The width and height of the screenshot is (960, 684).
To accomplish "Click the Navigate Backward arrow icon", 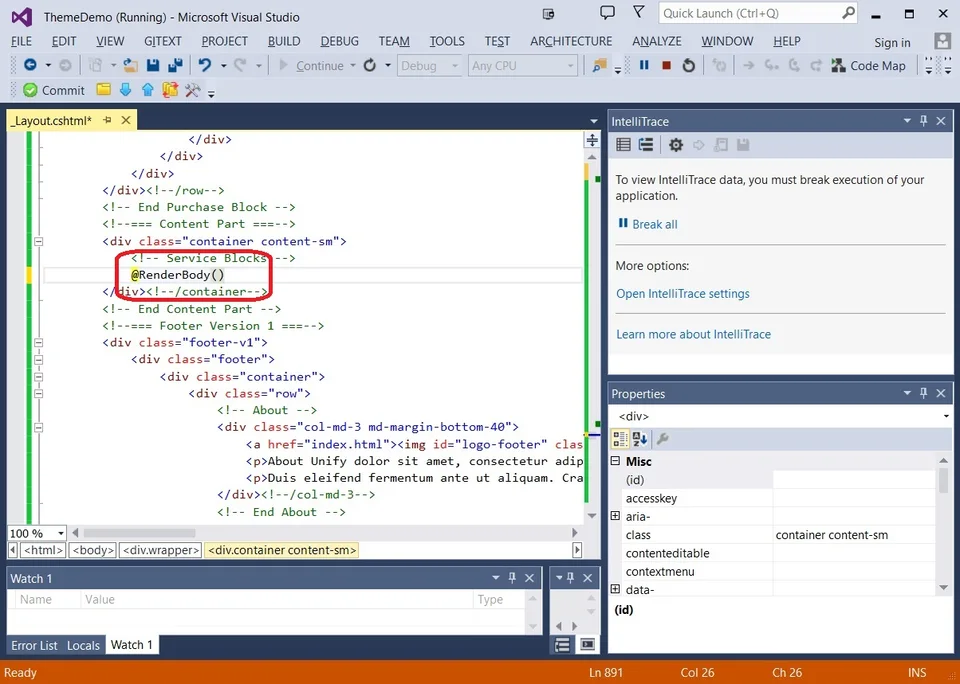I will pos(29,65).
